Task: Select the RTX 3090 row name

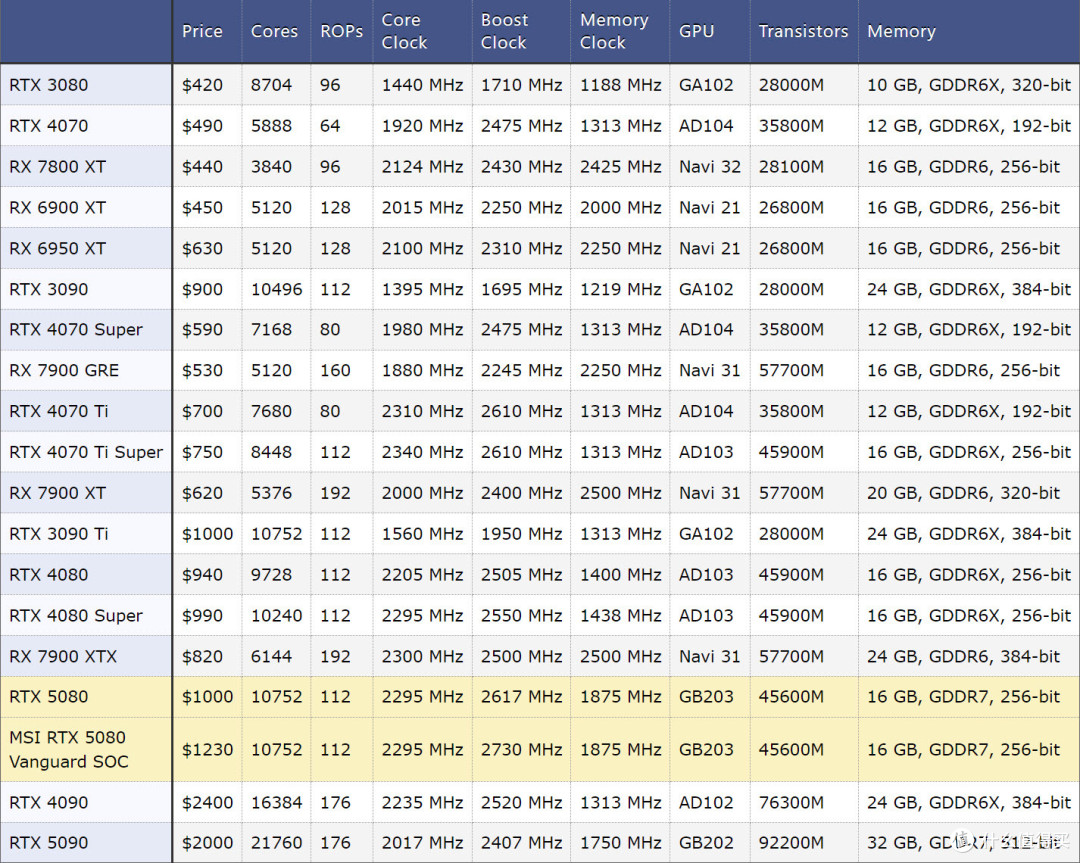Action: (48, 289)
